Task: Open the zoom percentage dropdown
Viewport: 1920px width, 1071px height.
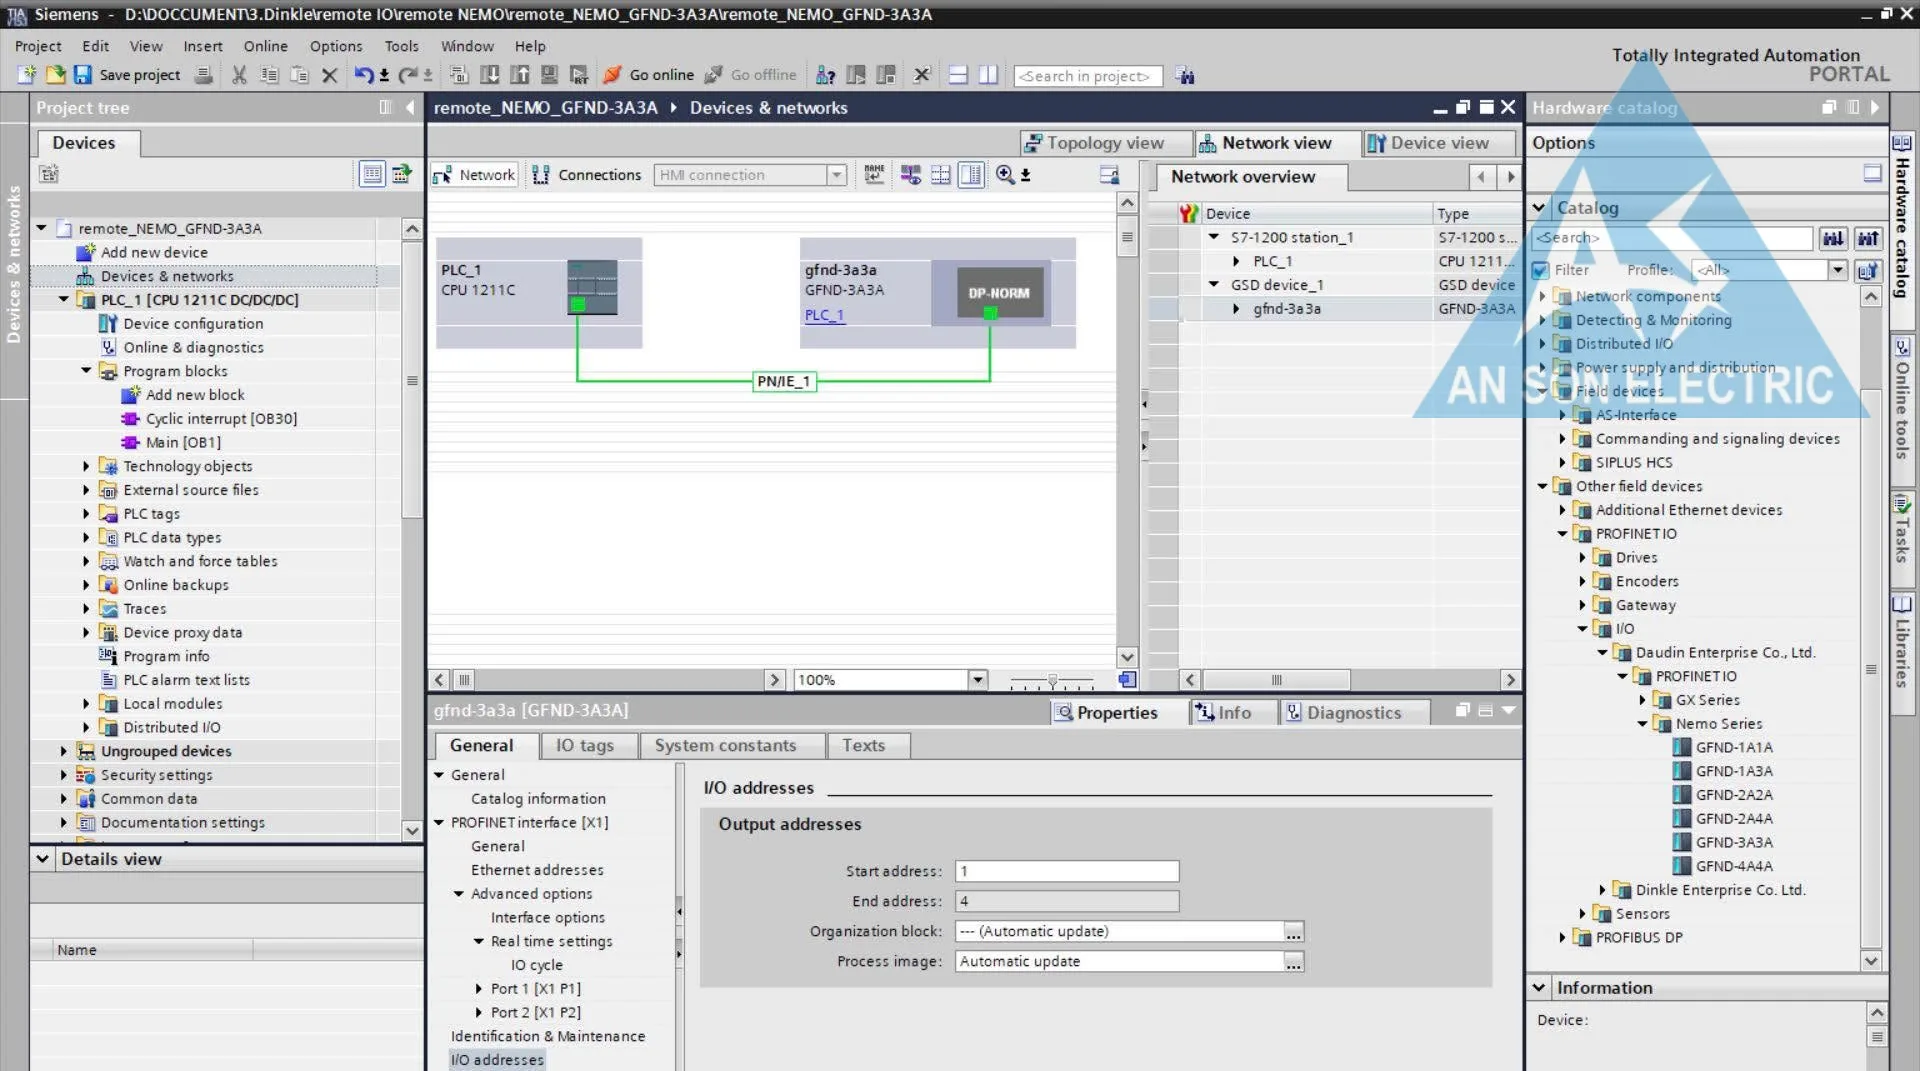Action: [978, 680]
